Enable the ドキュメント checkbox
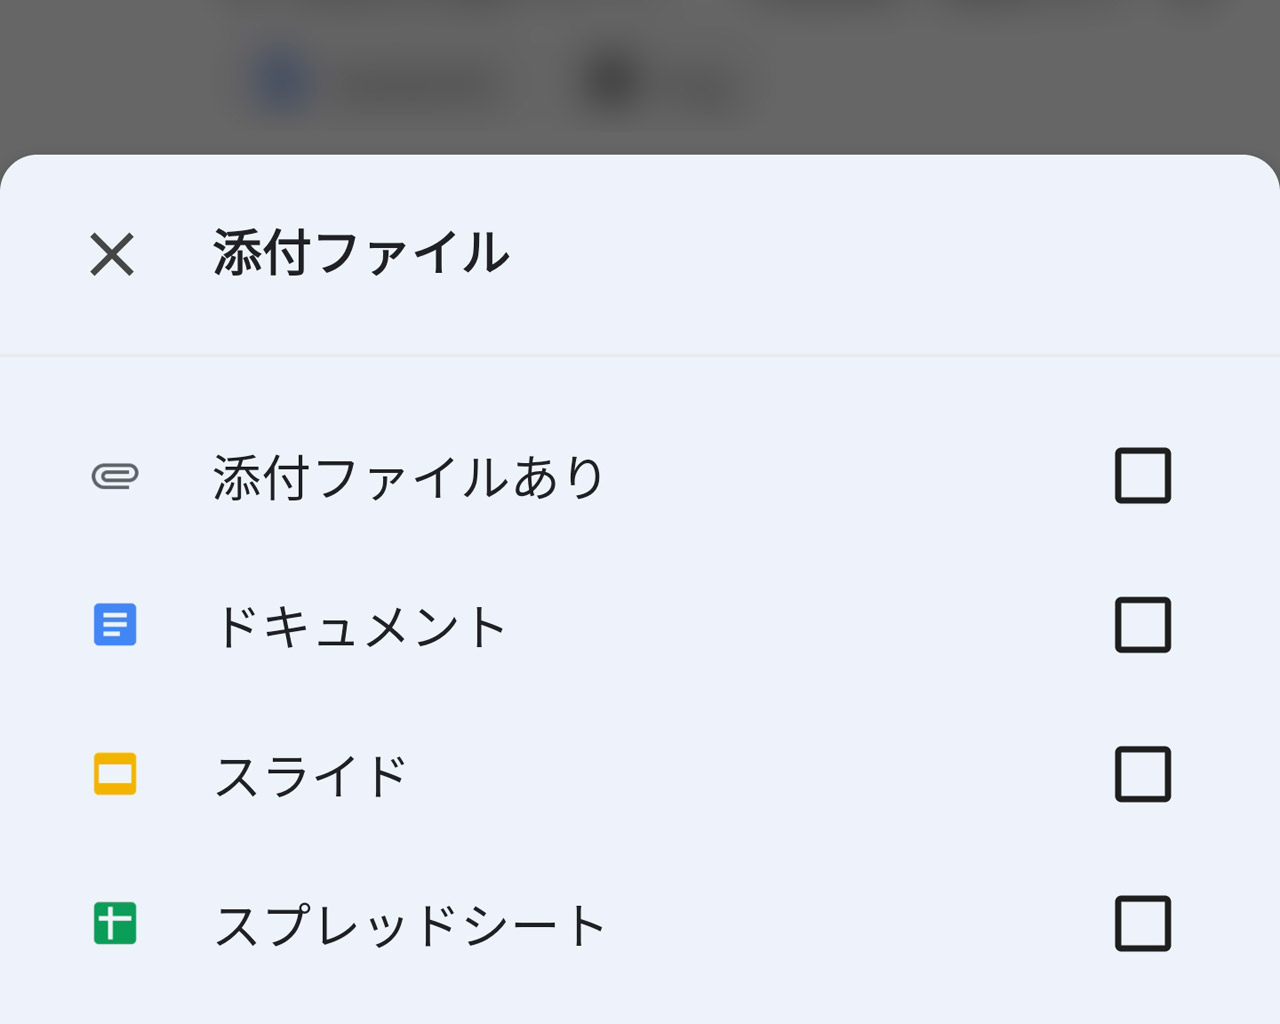The height and width of the screenshot is (1024, 1280). point(1143,625)
